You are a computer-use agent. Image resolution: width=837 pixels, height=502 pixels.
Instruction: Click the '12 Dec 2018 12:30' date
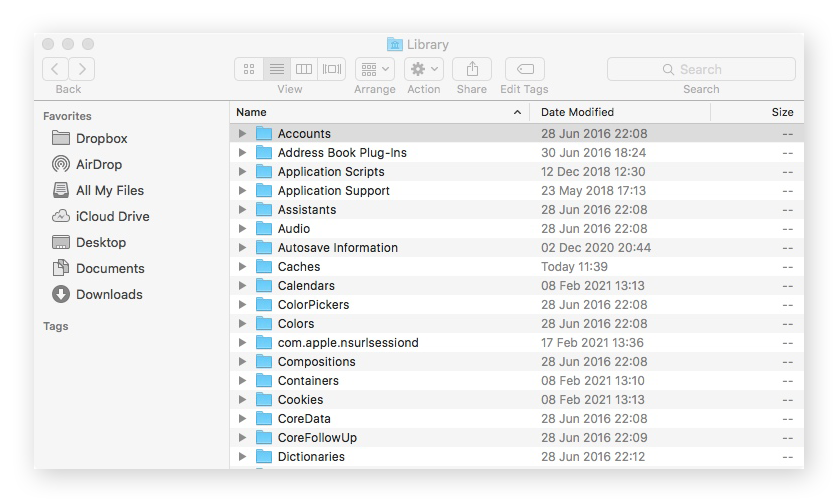(x=593, y=171)
